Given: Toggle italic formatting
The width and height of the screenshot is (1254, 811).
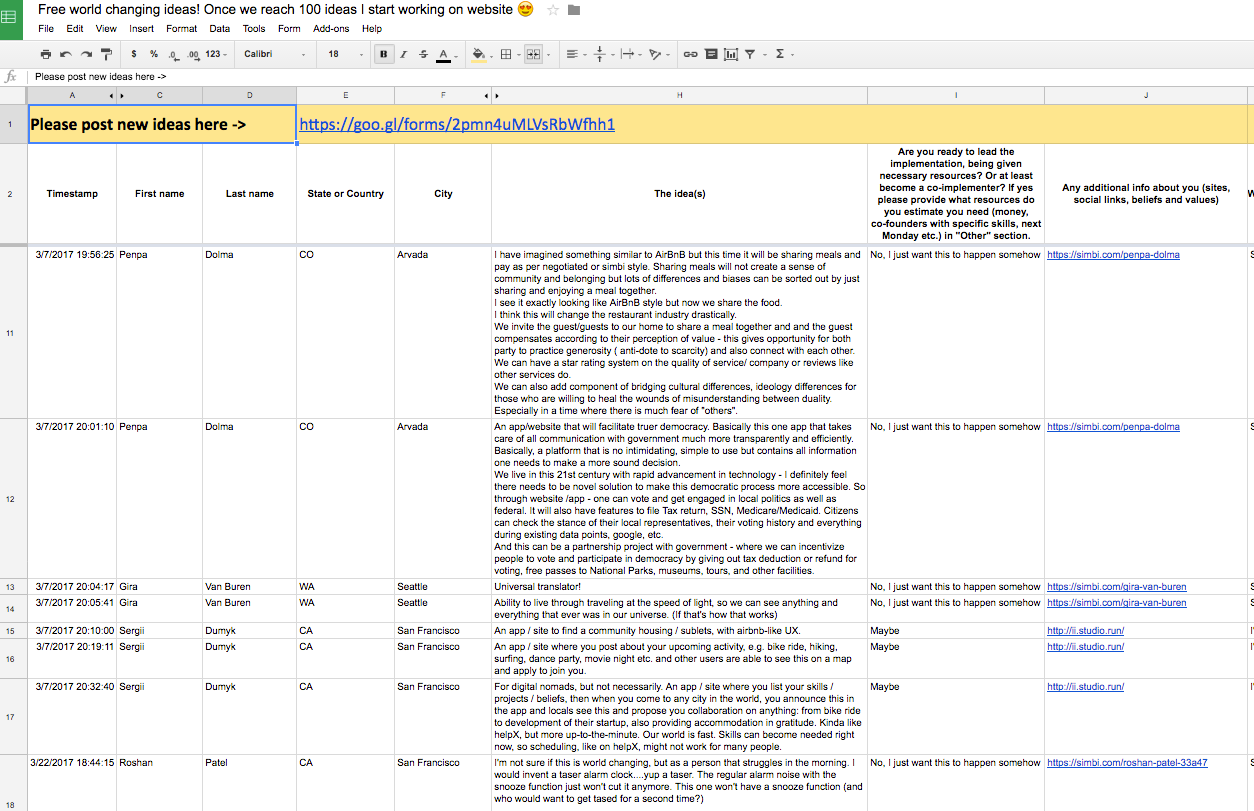Looking at the screenshot, I should (x=404, y=54).
